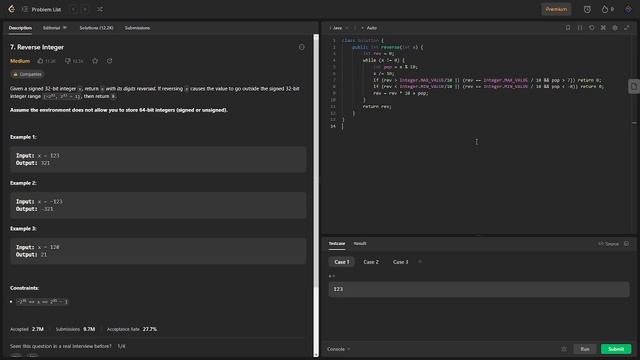Pick a random problem shuffle icon
This screenshot has width=640, height=360.
coord(100,9)
